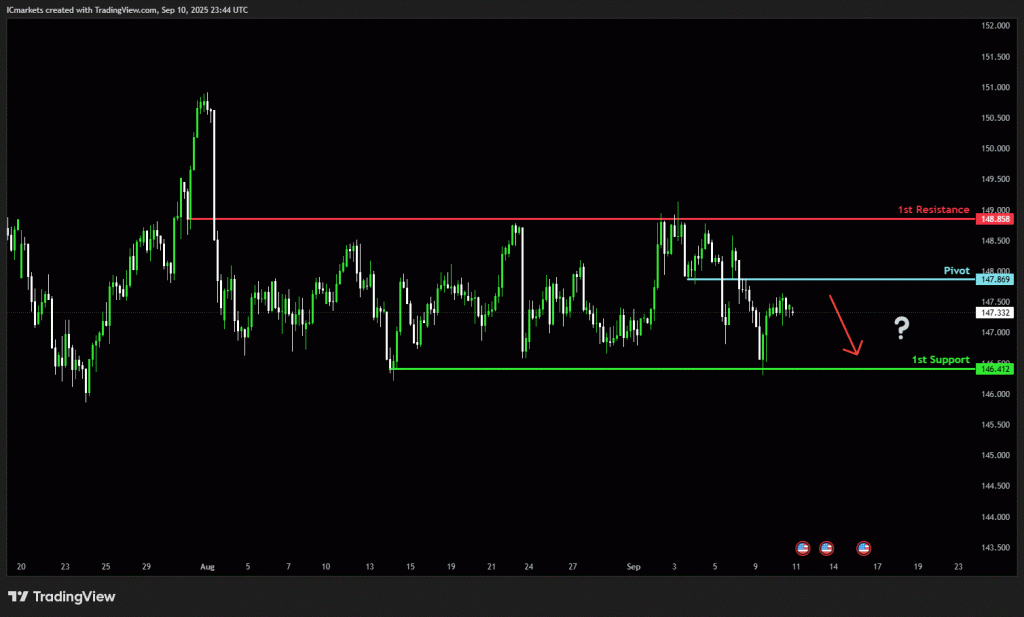Select the red 148.858 price tag
Viewport: 1024px width, 617px height.
(x=995, y=219)
